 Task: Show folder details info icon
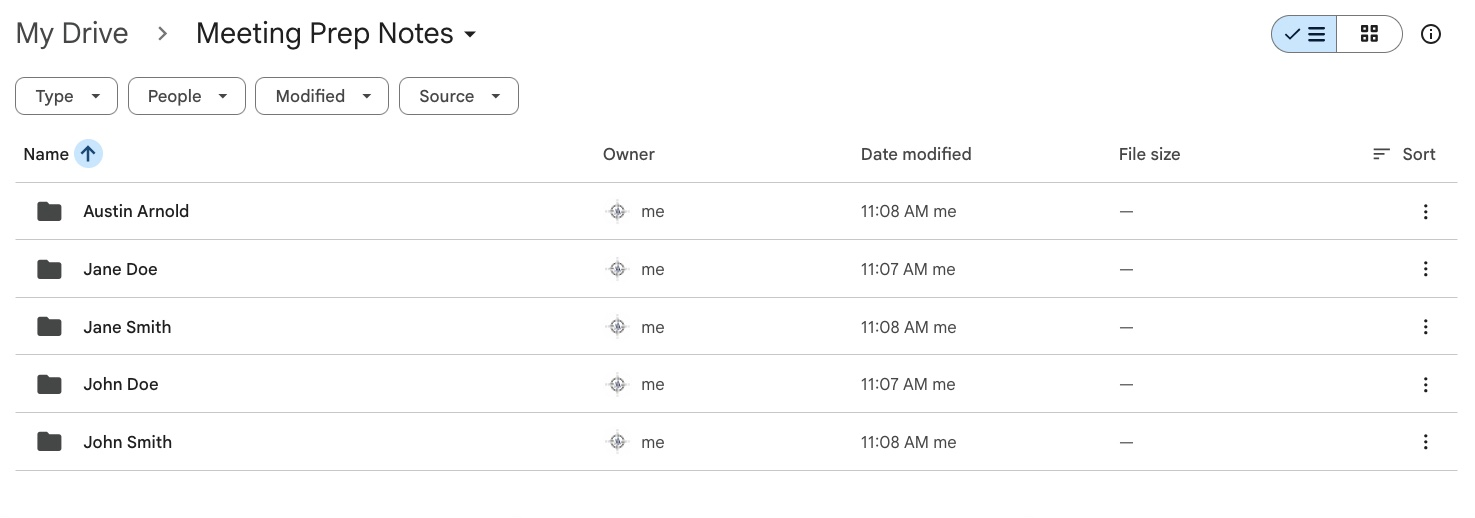pyautogui.click(x=1431, y=34)
